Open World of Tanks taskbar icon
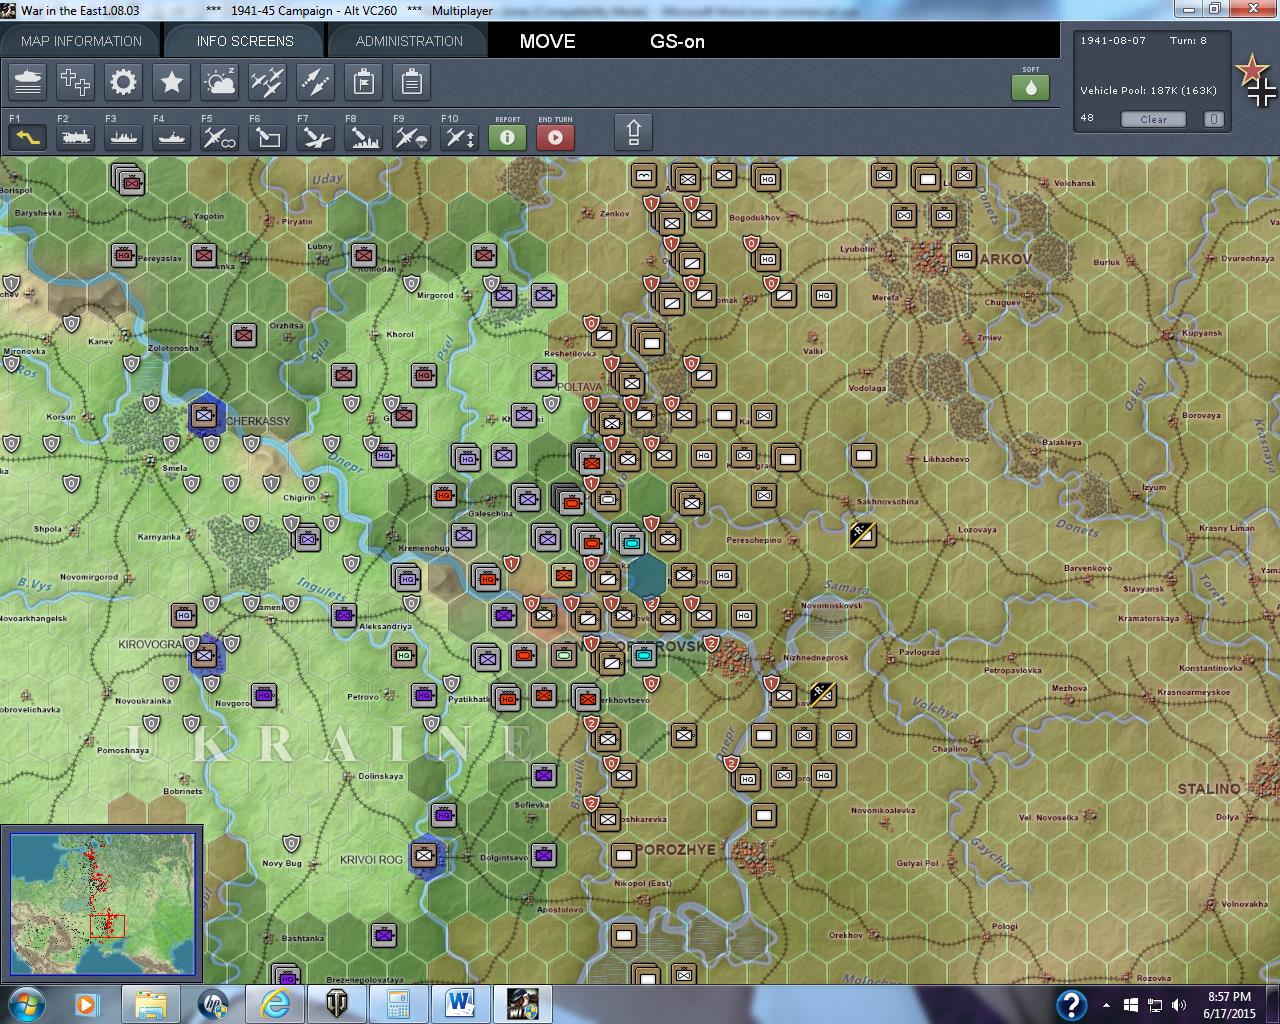This screenshot has height=1024, width=1280. (x=337, y=1004)
